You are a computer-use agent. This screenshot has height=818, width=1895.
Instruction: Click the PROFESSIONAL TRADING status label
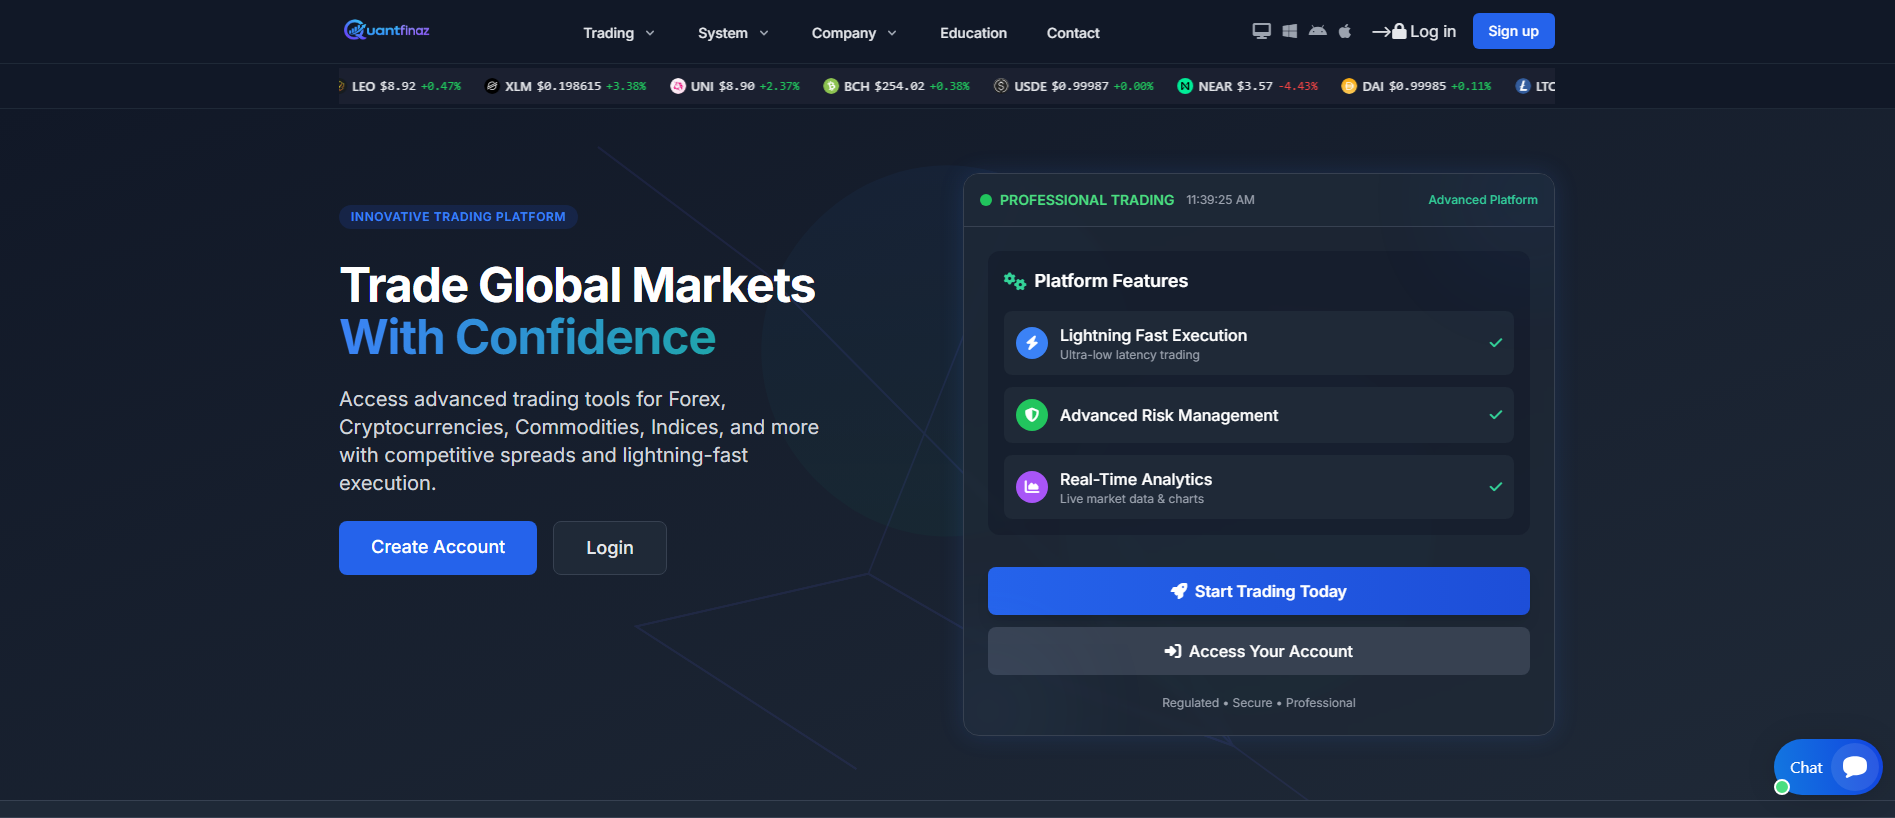coord(1087,200)
